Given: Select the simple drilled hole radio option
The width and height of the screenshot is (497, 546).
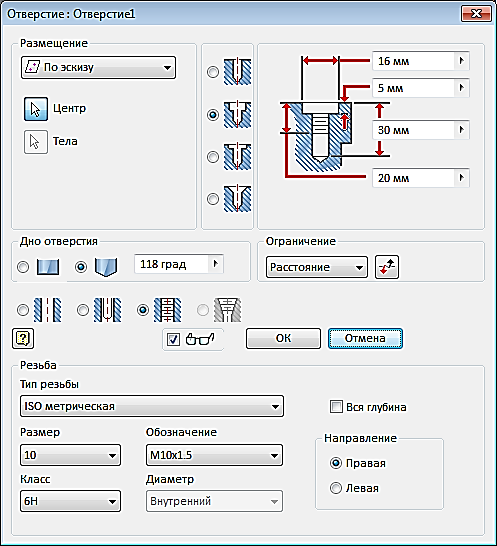Looking at the screenshot, I should (x=213, y=72).
